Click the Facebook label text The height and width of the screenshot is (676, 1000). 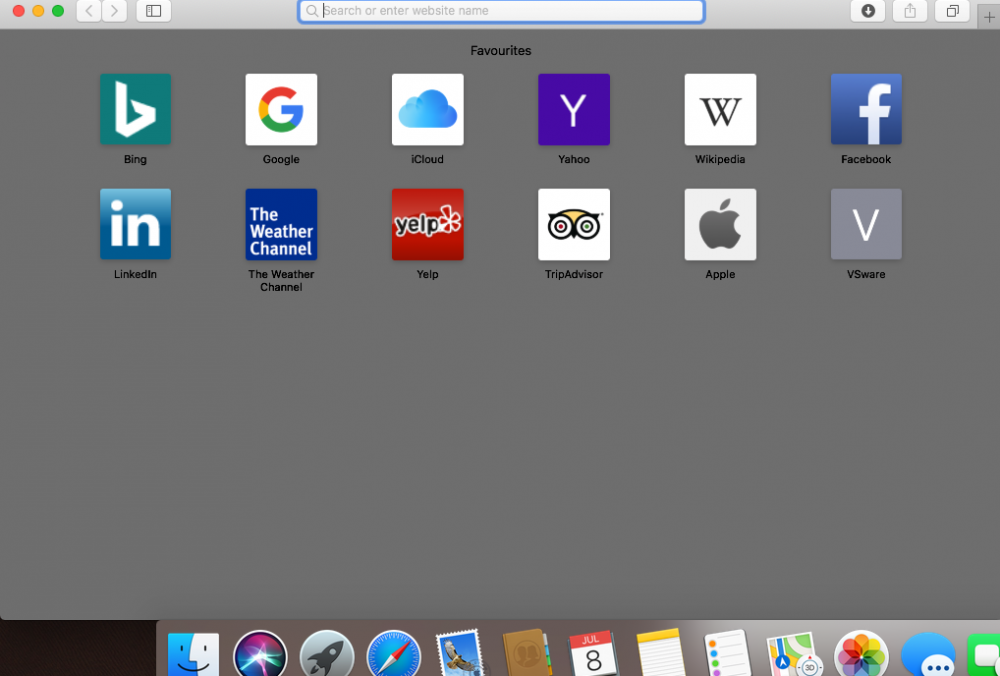coord(866,159)
